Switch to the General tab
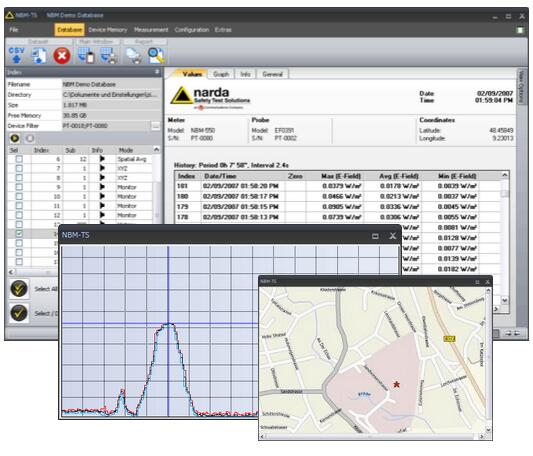Screen dimensions: 533x456 (x=273, y=74)
